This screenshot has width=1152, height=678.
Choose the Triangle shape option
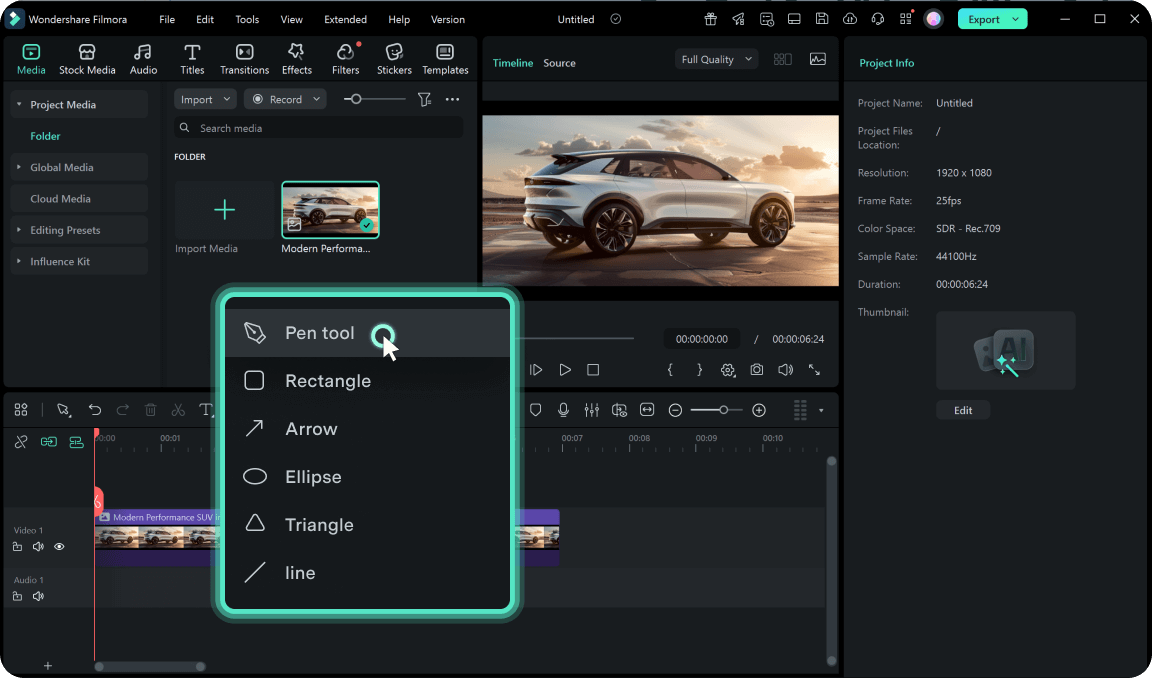click(367, 524)
